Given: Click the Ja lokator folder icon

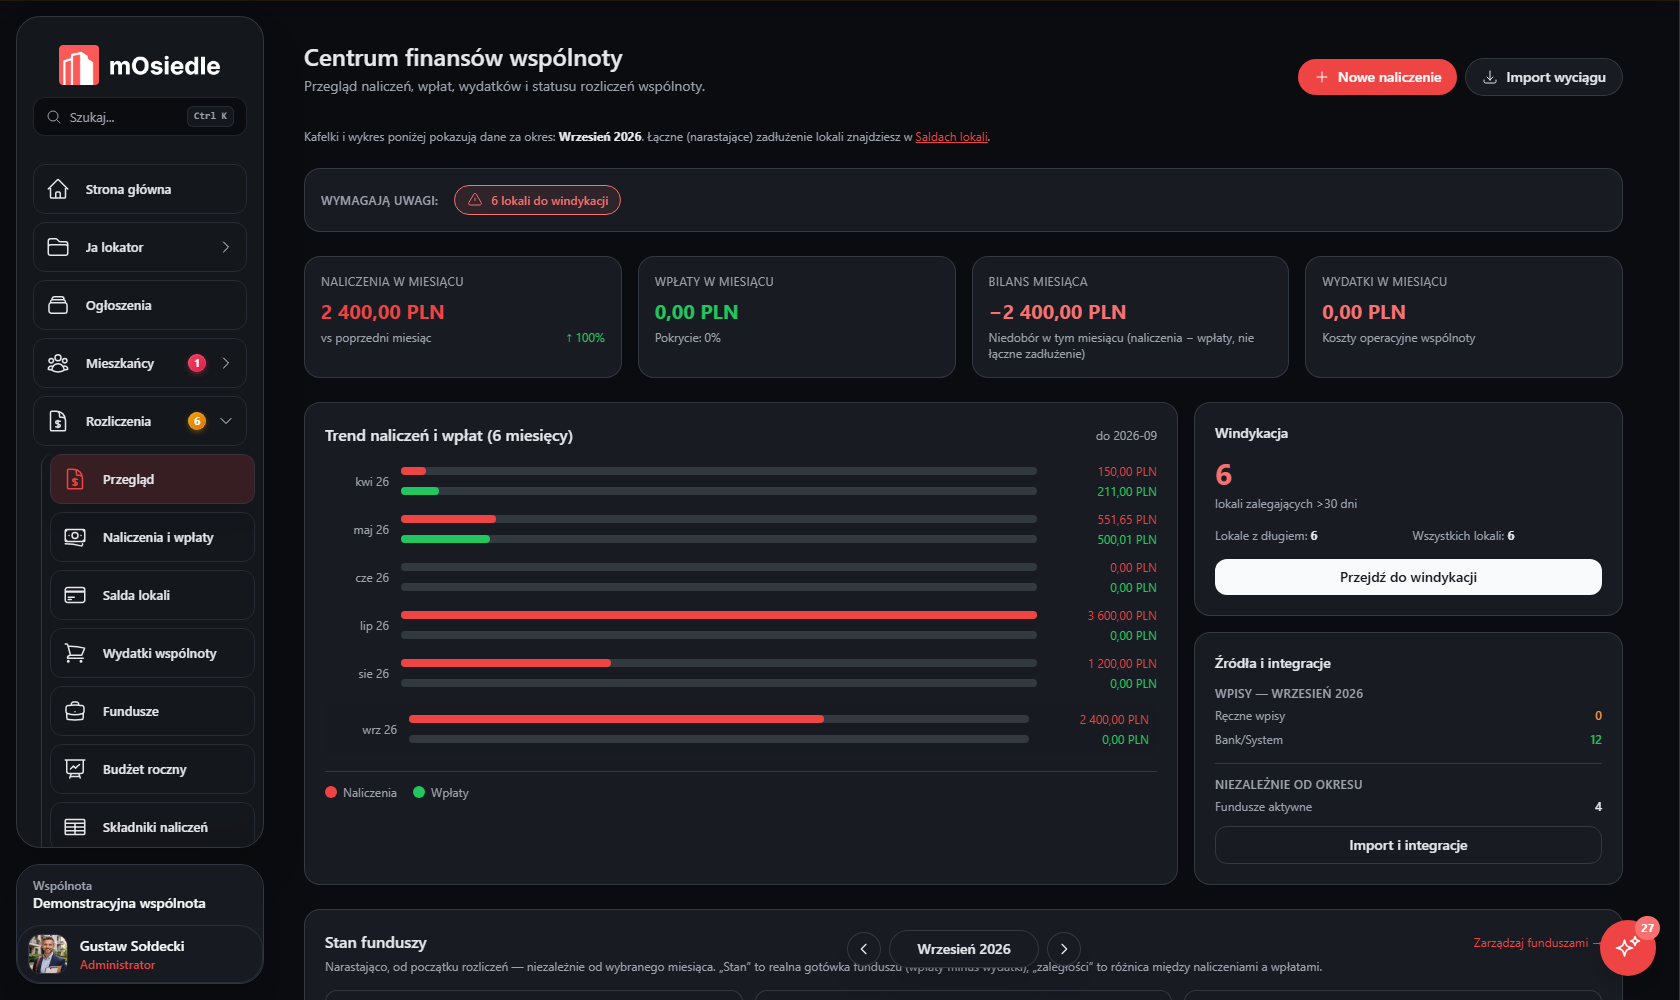Looking at the screenshot, I should click(x=58, y=247).
